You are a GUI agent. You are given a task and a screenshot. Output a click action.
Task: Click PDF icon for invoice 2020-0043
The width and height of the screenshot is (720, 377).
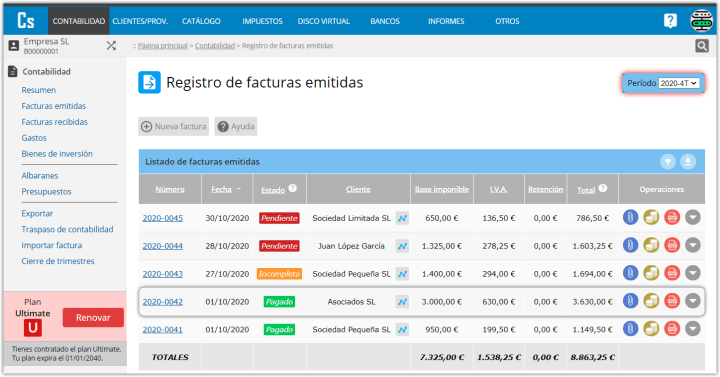coord(672,273)
